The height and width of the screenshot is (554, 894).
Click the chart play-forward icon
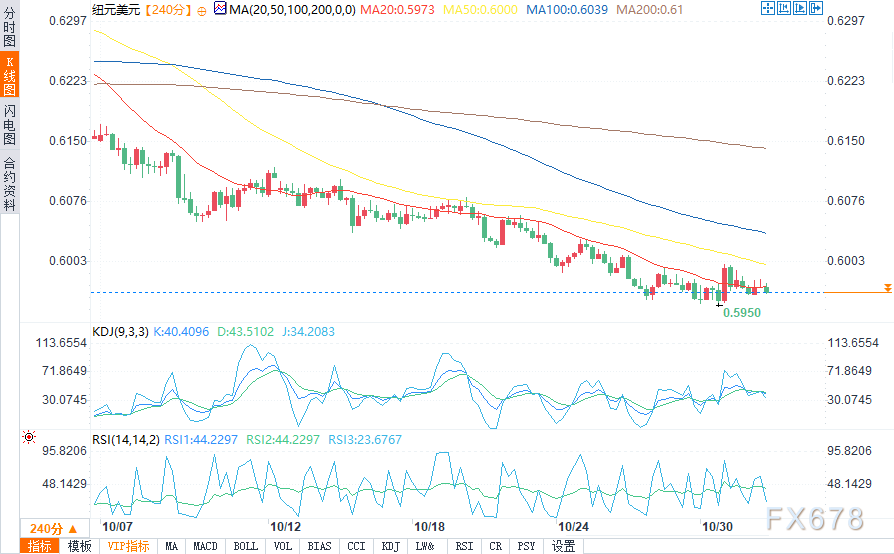[x=799, y=8]
